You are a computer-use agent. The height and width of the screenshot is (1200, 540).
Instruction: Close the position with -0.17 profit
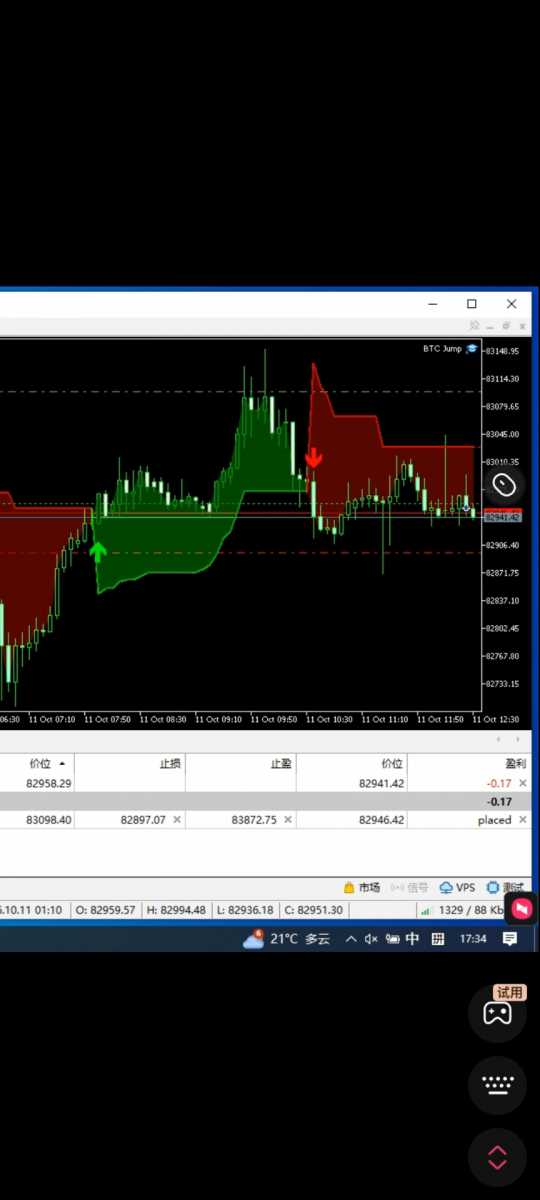pyautogui.click(x=523, y=784)
